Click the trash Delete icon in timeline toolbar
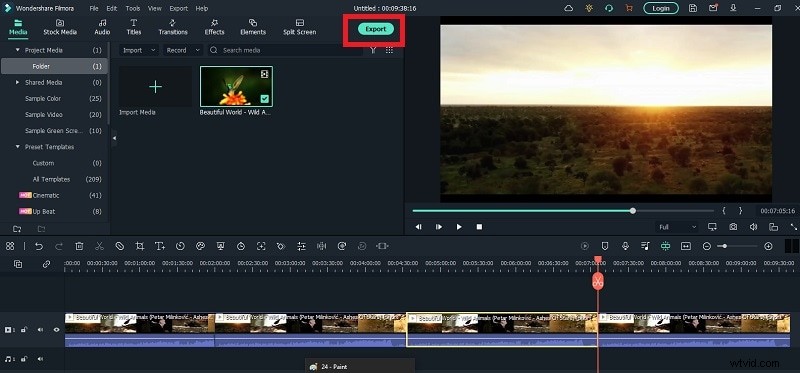The width and height of the screenshot is (800, 373). [x=79, y=246]
